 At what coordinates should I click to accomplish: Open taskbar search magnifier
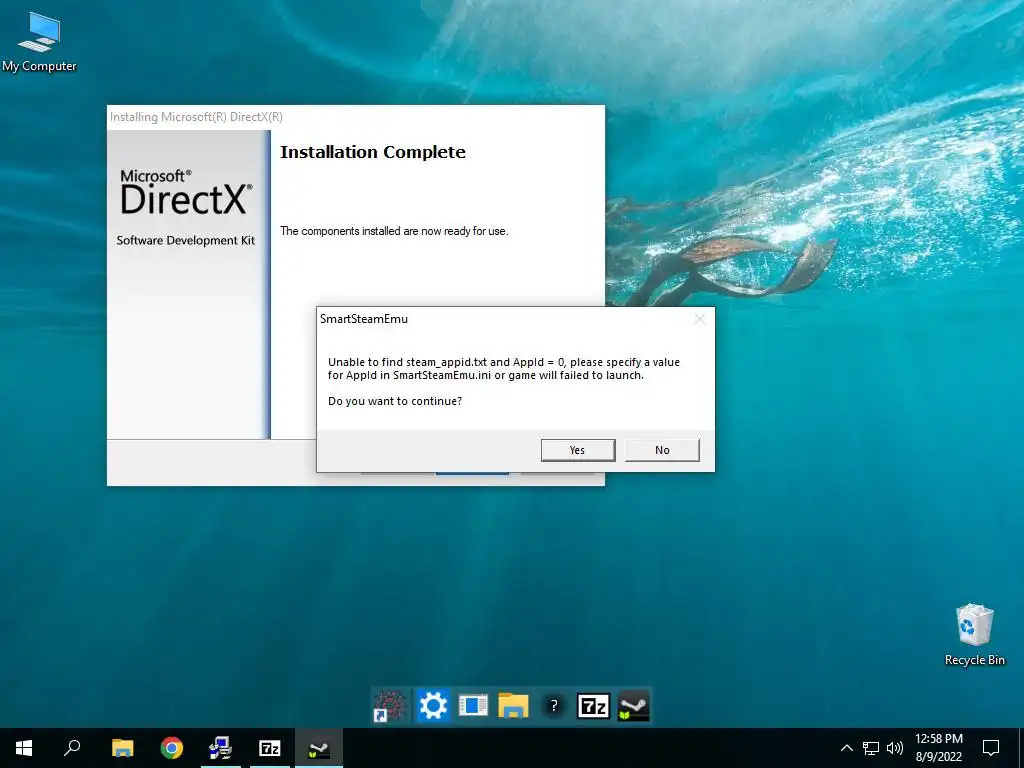coord(72,748)
